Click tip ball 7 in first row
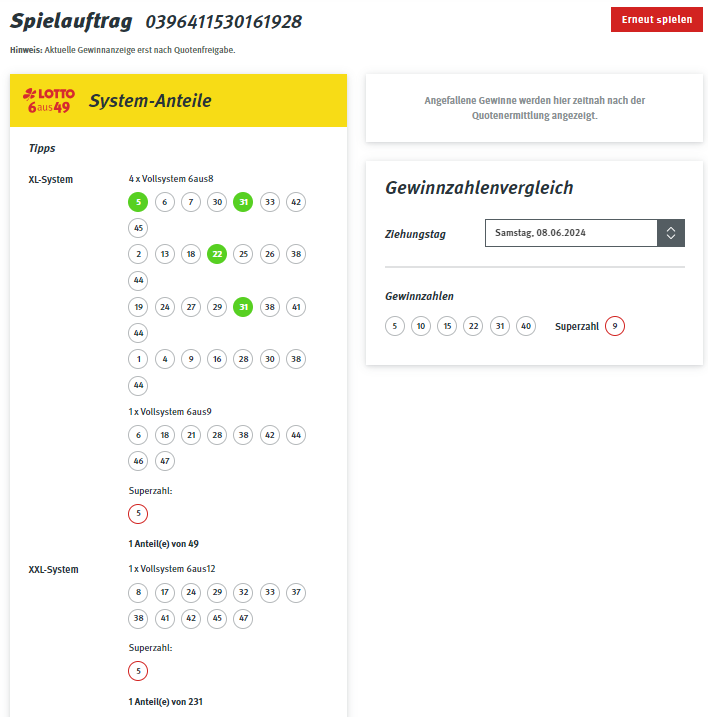 (191, 202)
